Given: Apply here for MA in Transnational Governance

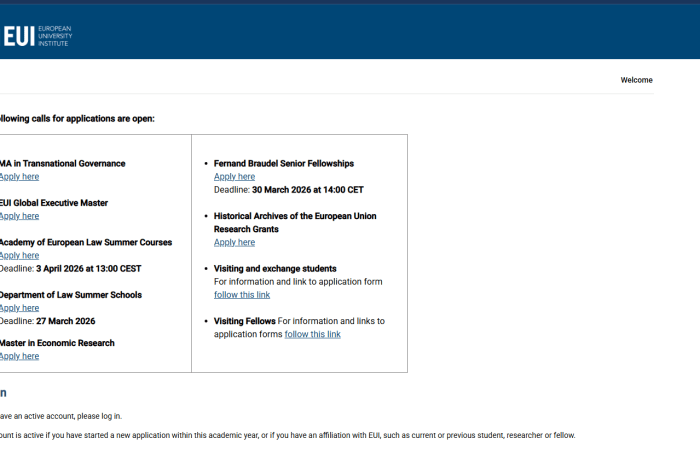Looking at the screenshot, I should [20, 177].
